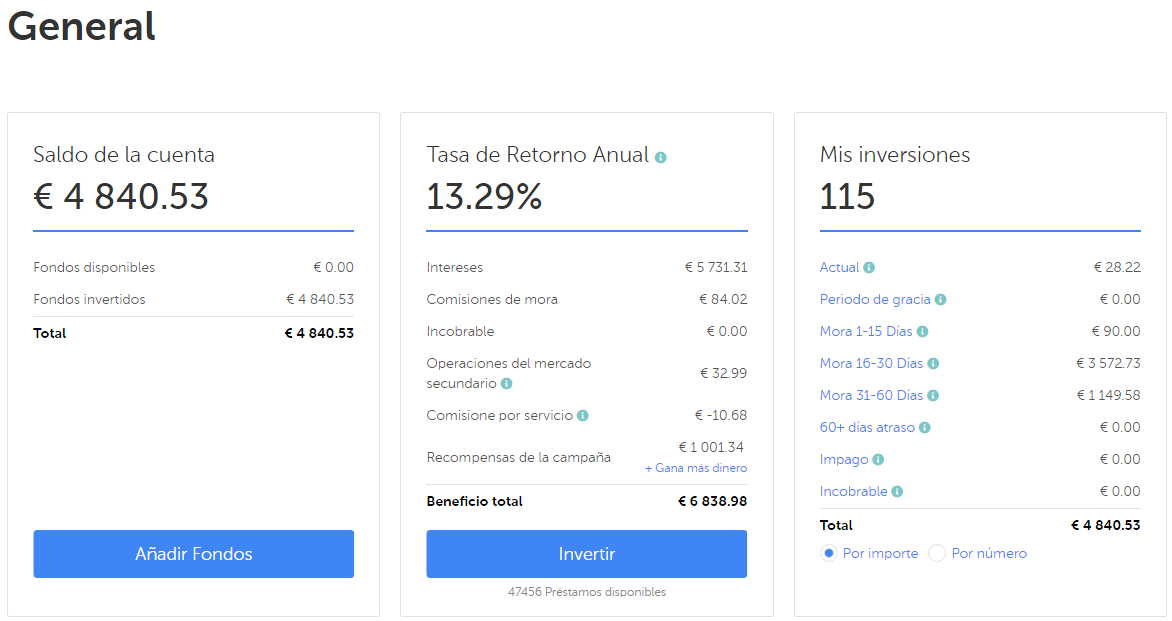Select the Por número radio option
The height and width of the screenshot is (621, 1172).
pyautogui.click(x=937, y=554)
